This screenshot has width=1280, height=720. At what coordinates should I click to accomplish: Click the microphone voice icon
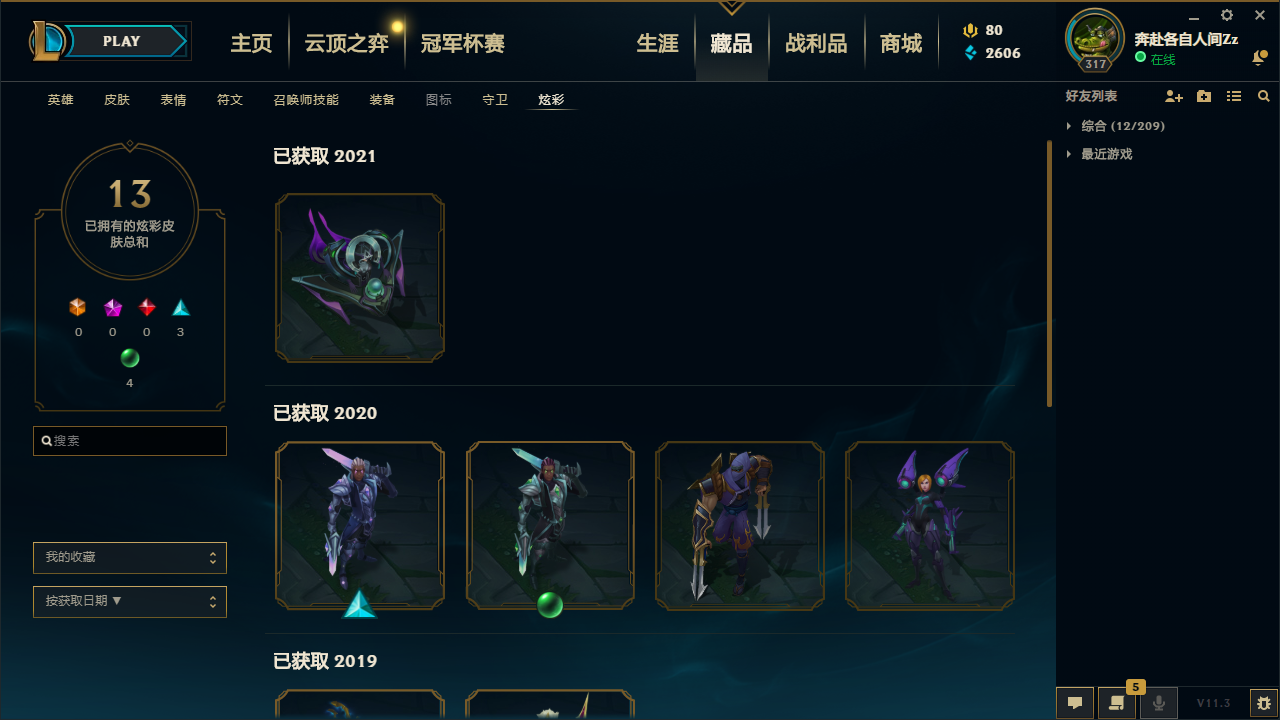click(1159, 703)
